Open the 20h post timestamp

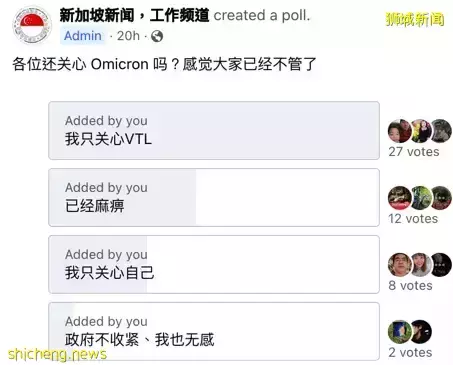[128, 36]
